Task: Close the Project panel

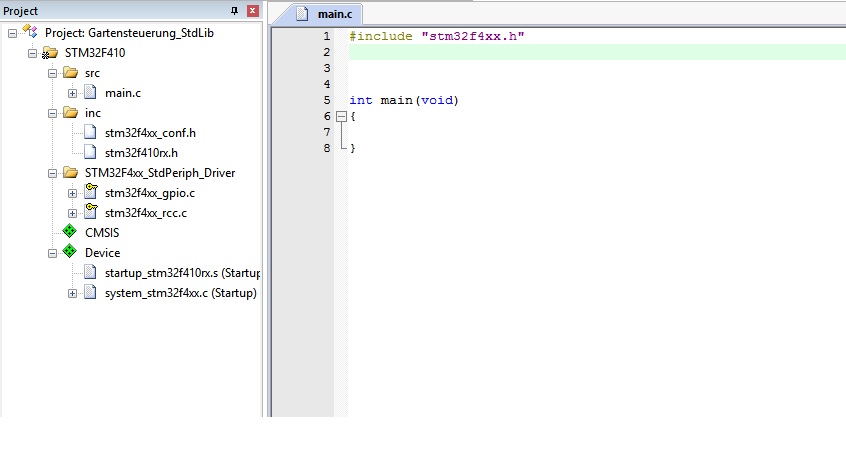Action: [x=253, y=10]
